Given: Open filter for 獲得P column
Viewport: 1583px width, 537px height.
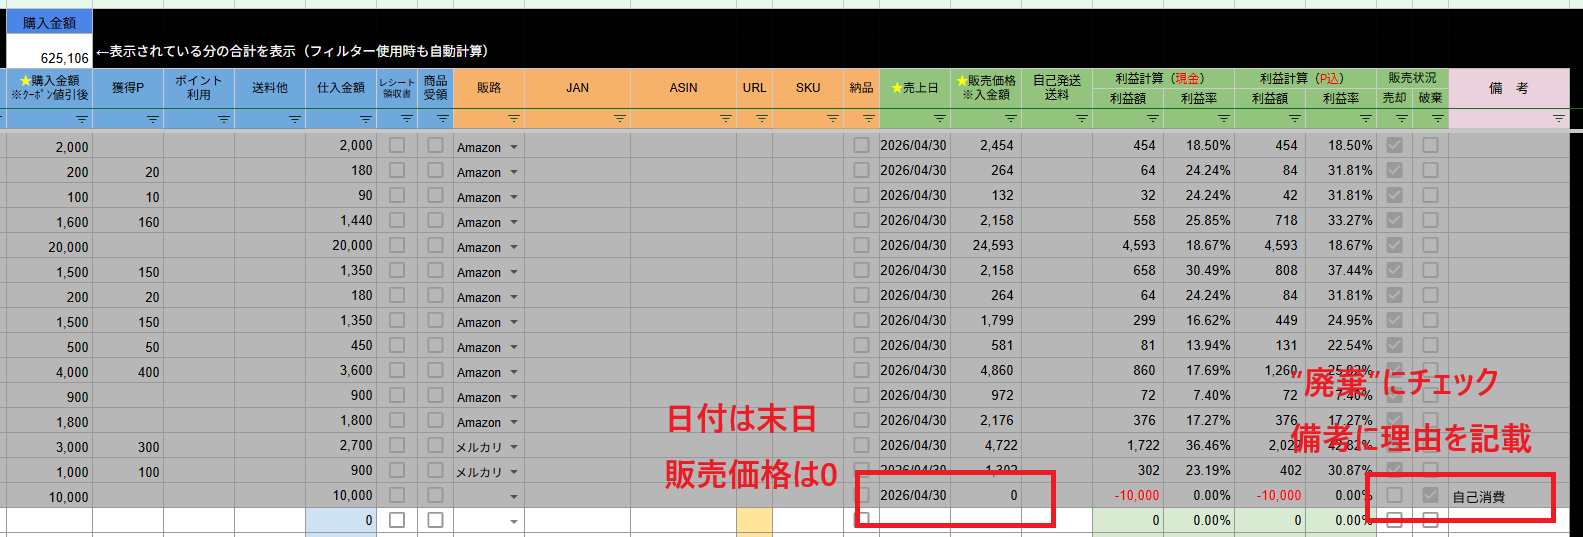Looking at the screenshot, I should coord(153,119).
